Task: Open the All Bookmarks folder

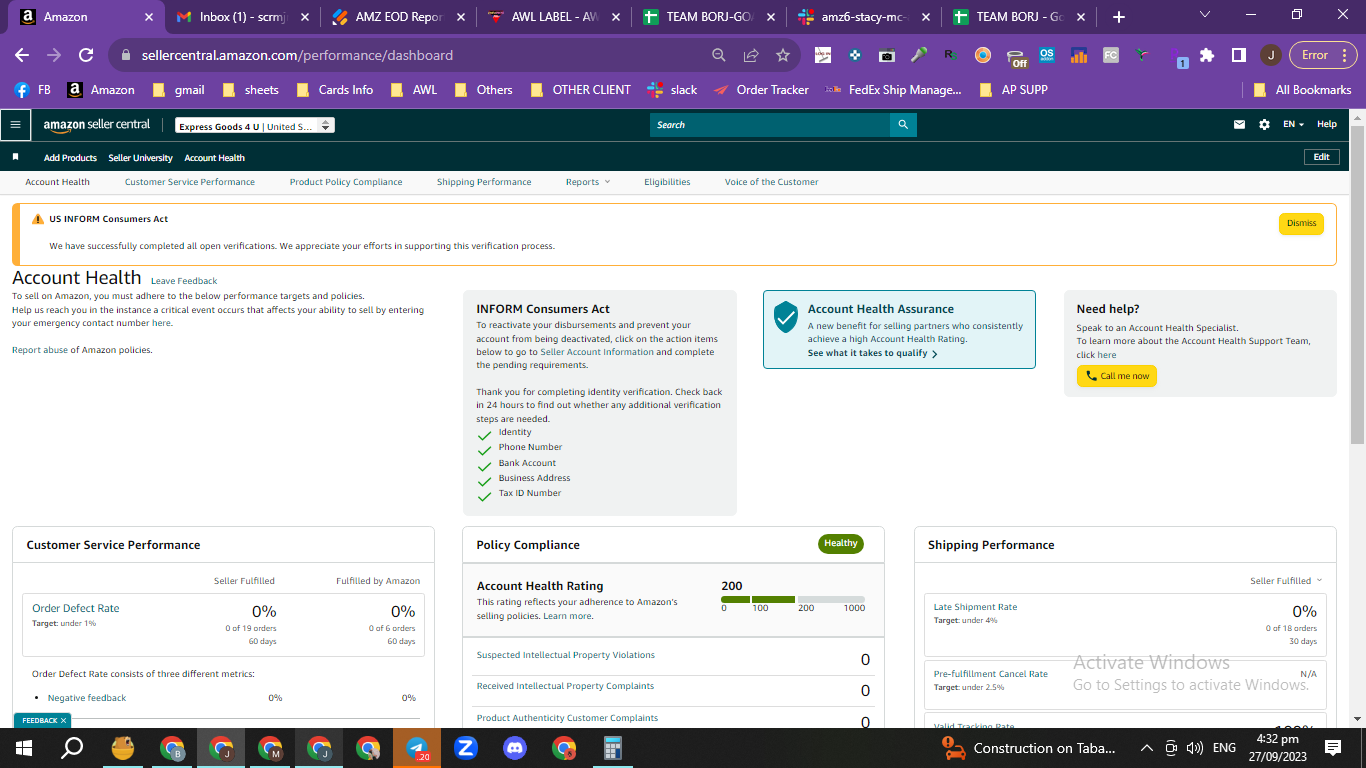Action: click(1303, 90)
